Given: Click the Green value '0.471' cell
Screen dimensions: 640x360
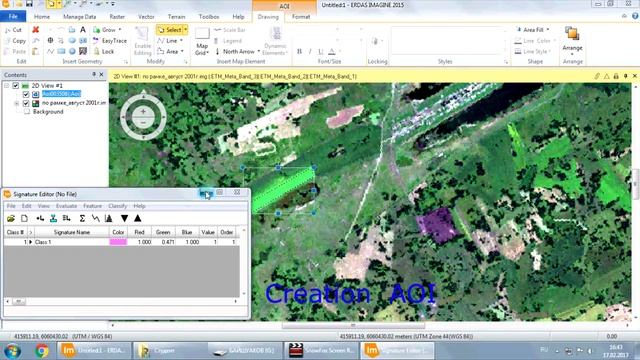Looking at the screenshot, I should coord(163,242).
